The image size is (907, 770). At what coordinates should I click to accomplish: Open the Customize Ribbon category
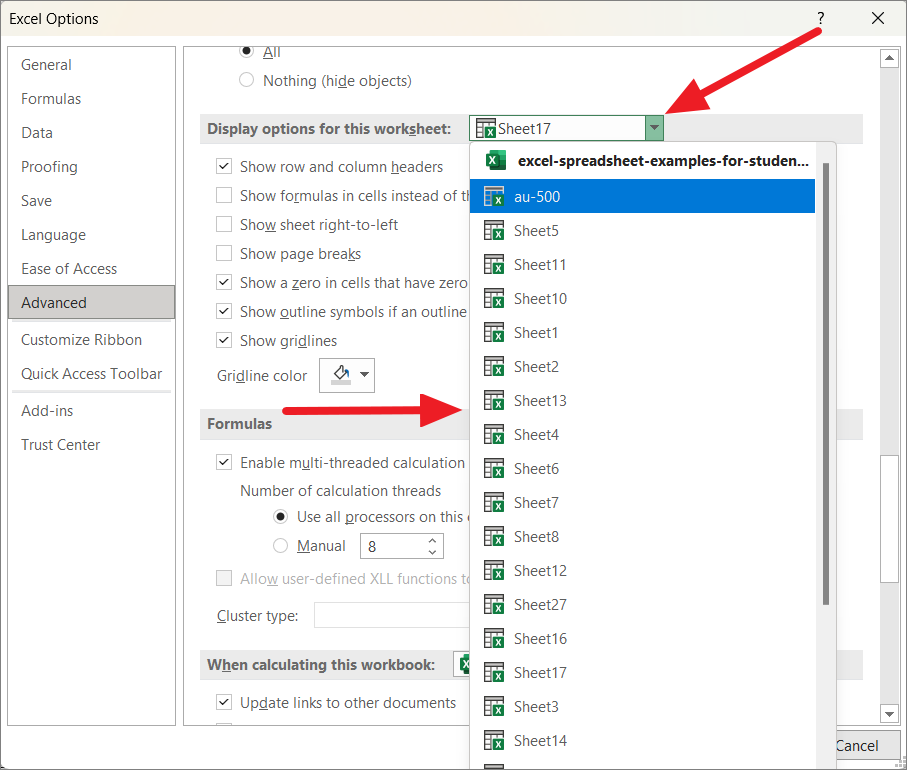pos(91,340)
